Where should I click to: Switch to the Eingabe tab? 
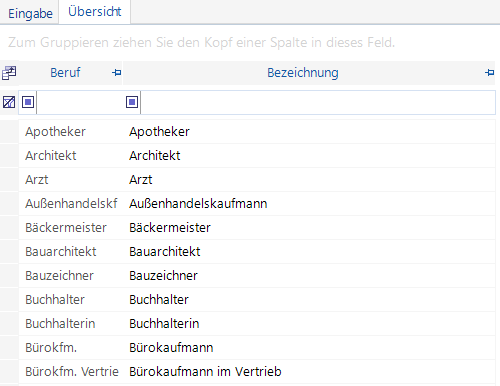30,14
